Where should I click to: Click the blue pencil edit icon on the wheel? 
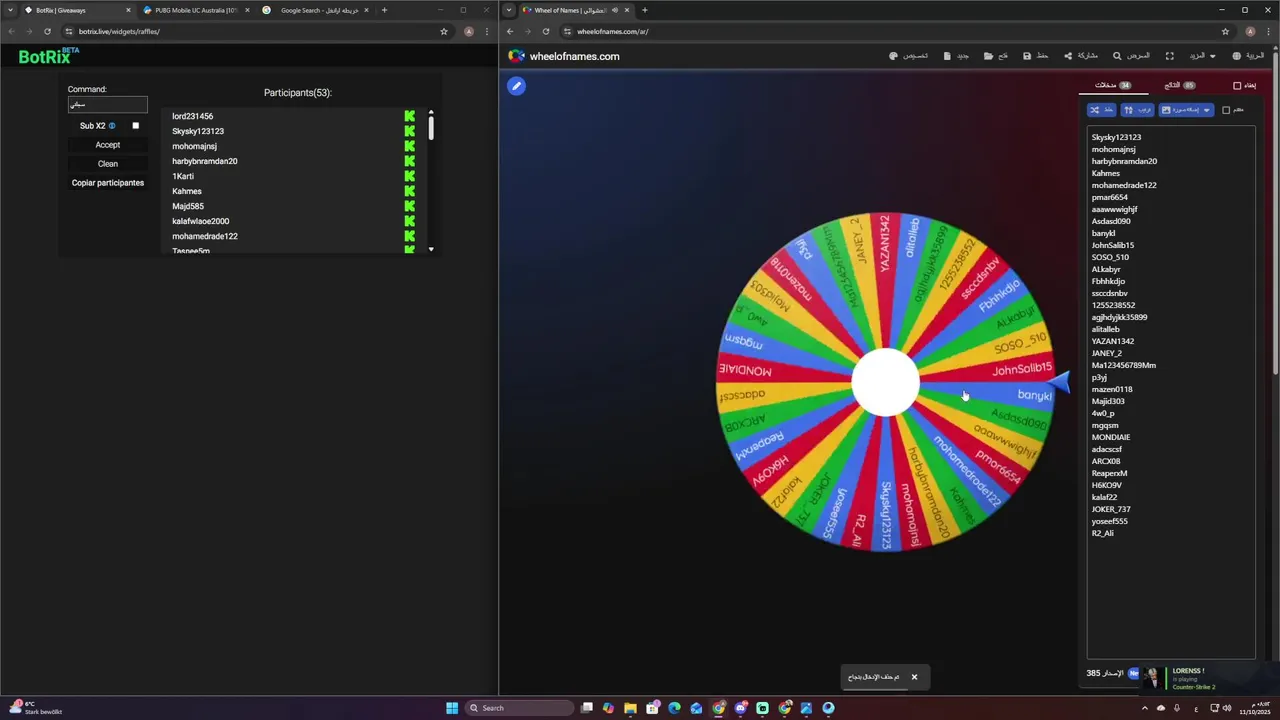click(516, 86)
